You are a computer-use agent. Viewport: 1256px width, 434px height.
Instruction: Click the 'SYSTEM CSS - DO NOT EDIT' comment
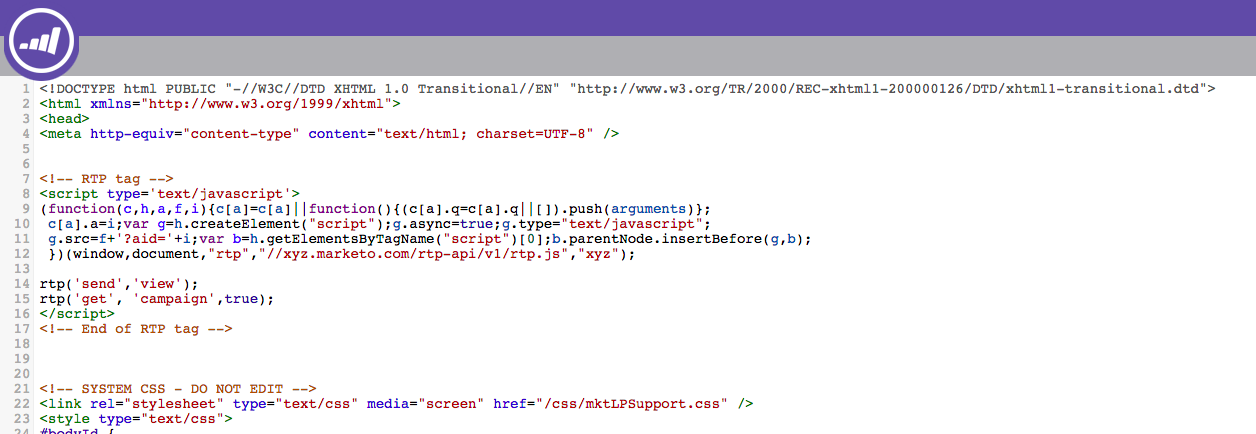(178, 389)
